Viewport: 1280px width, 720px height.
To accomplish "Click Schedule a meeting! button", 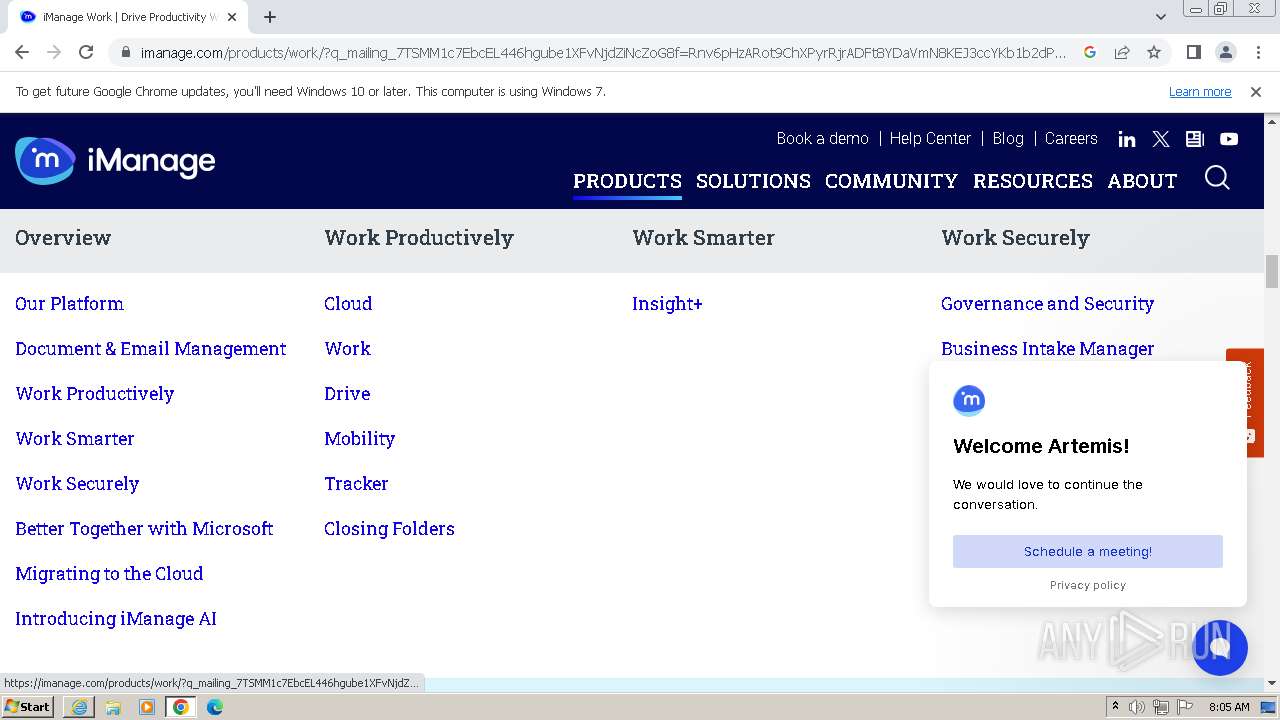I will [1088, 551].
